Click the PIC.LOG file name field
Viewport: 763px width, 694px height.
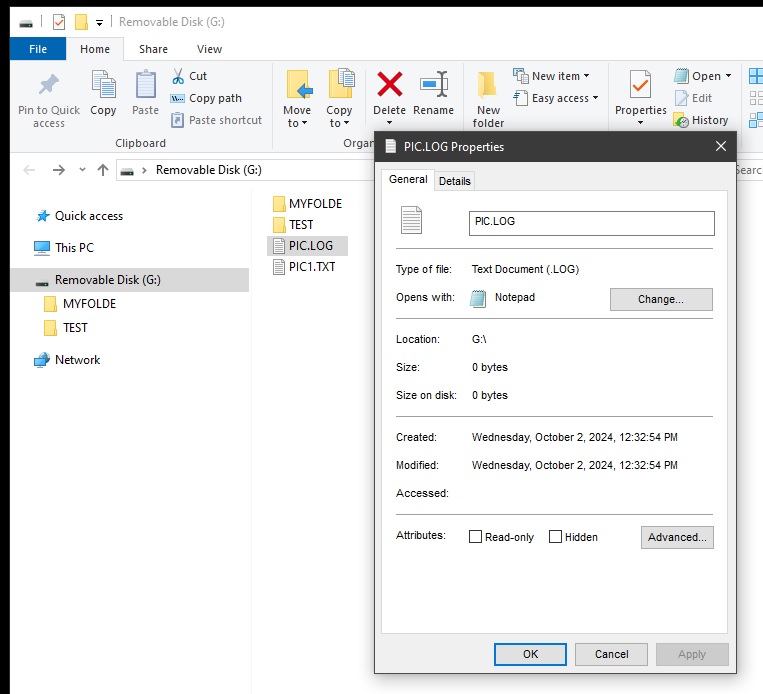(591, 222)
